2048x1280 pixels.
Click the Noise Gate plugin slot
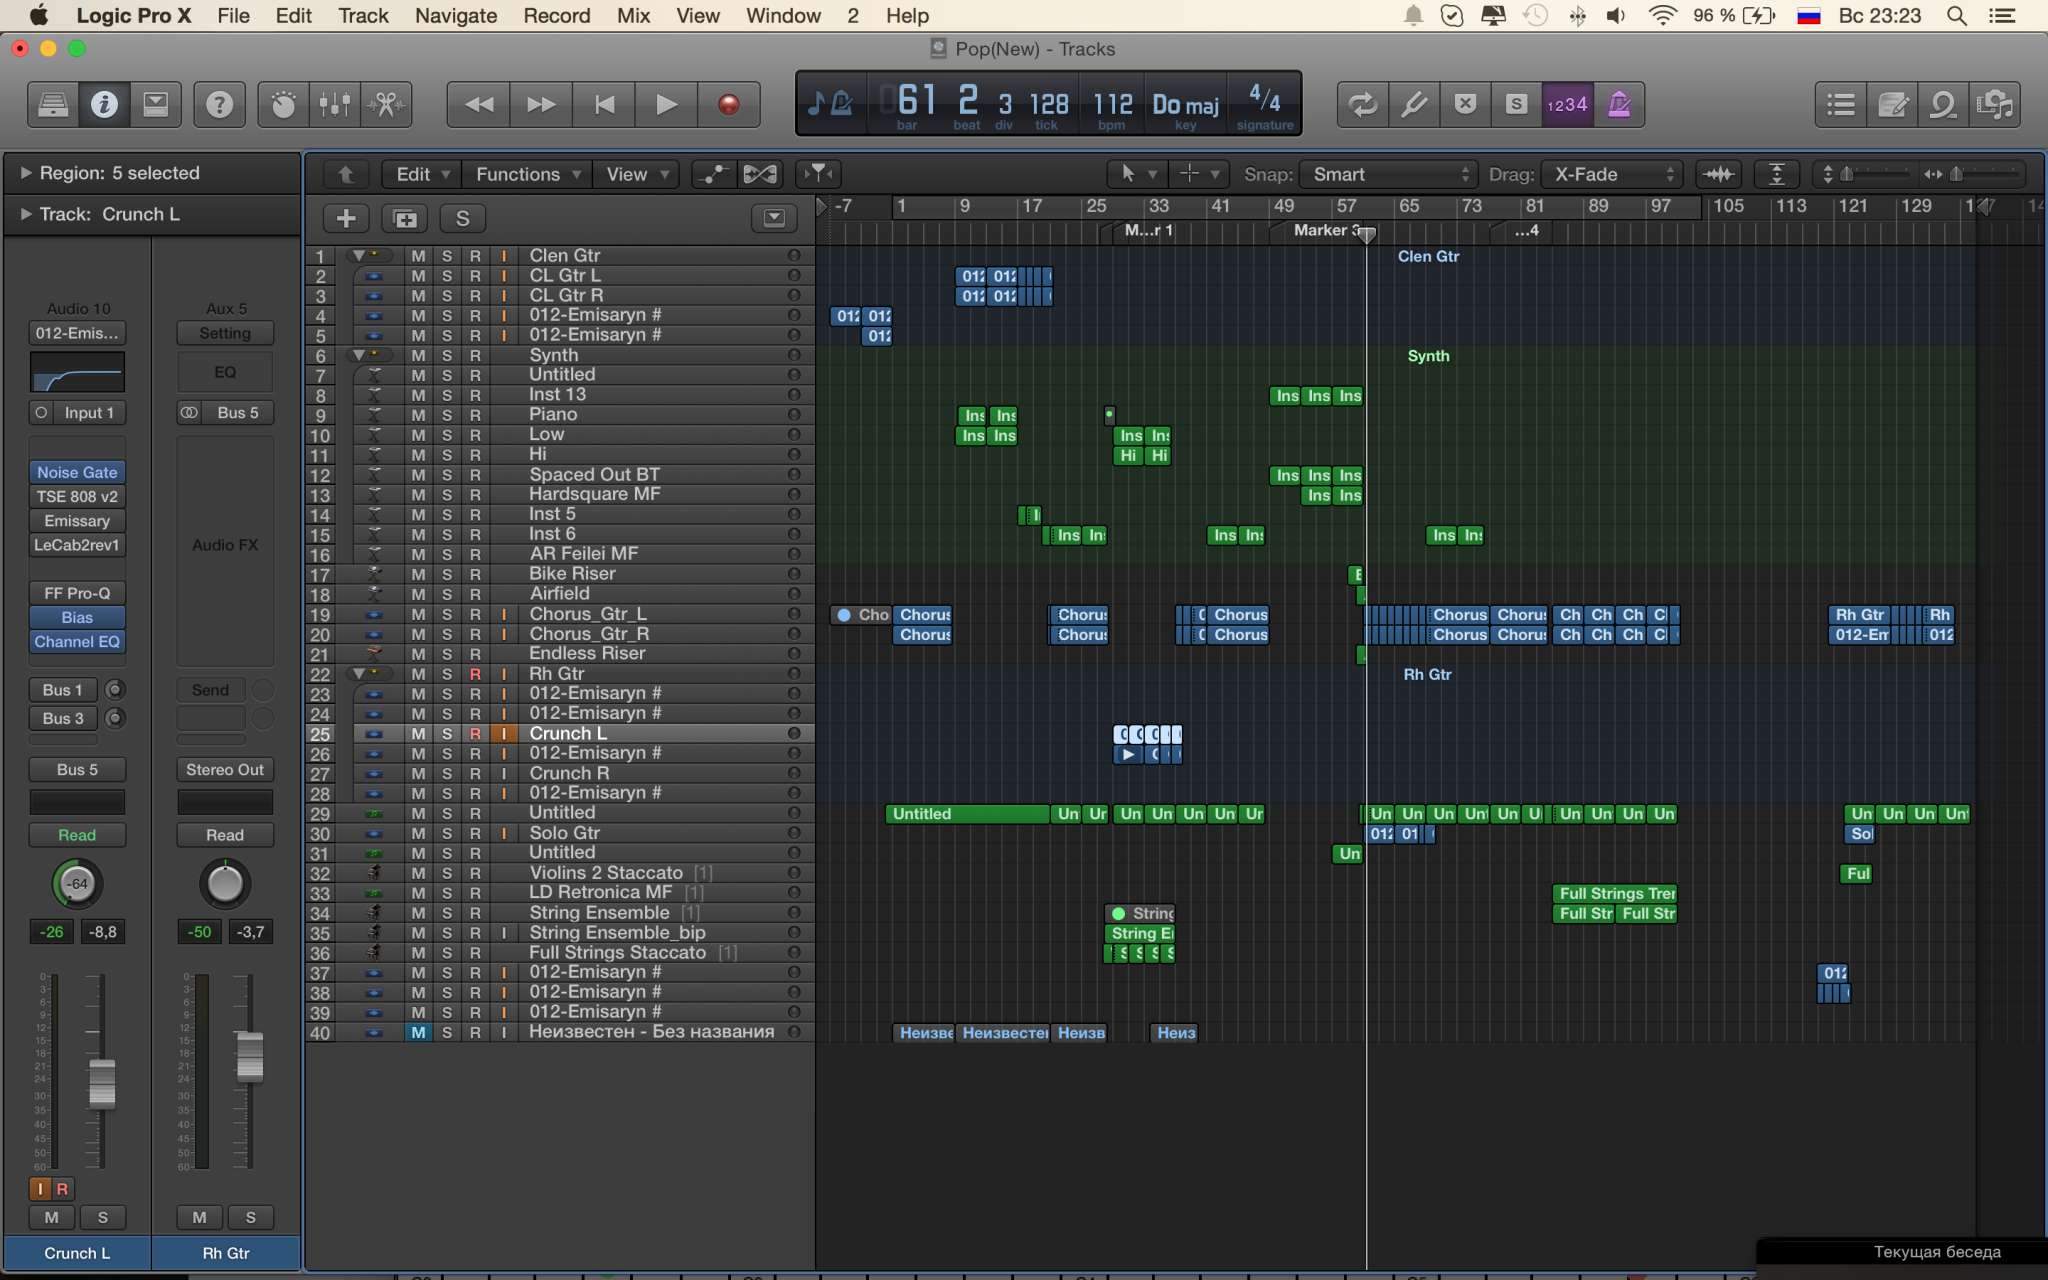point(77,472)
